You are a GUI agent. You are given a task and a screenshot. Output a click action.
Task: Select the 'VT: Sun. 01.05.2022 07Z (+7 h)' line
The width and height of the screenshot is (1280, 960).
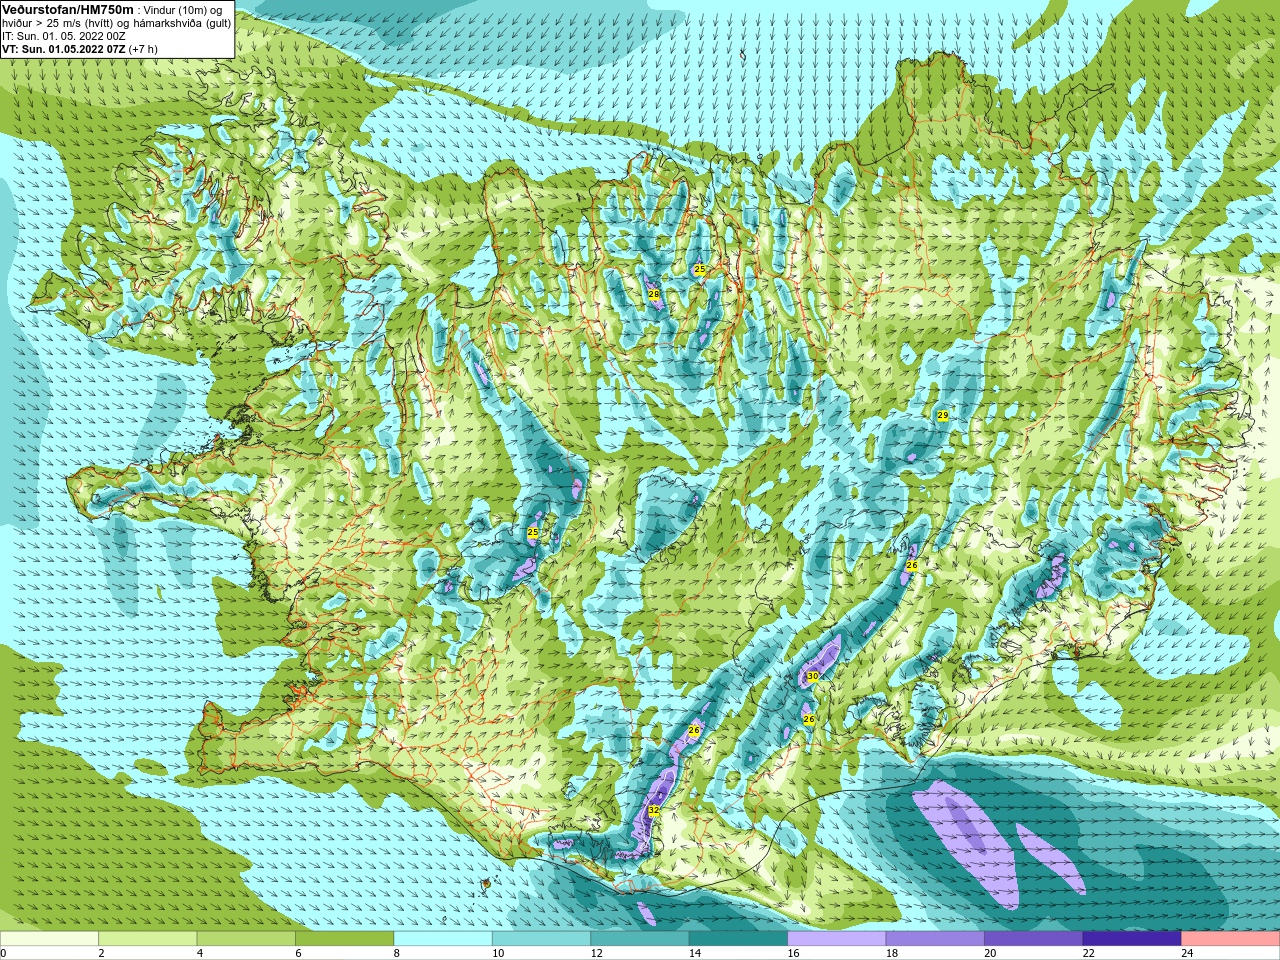point(79,49)
